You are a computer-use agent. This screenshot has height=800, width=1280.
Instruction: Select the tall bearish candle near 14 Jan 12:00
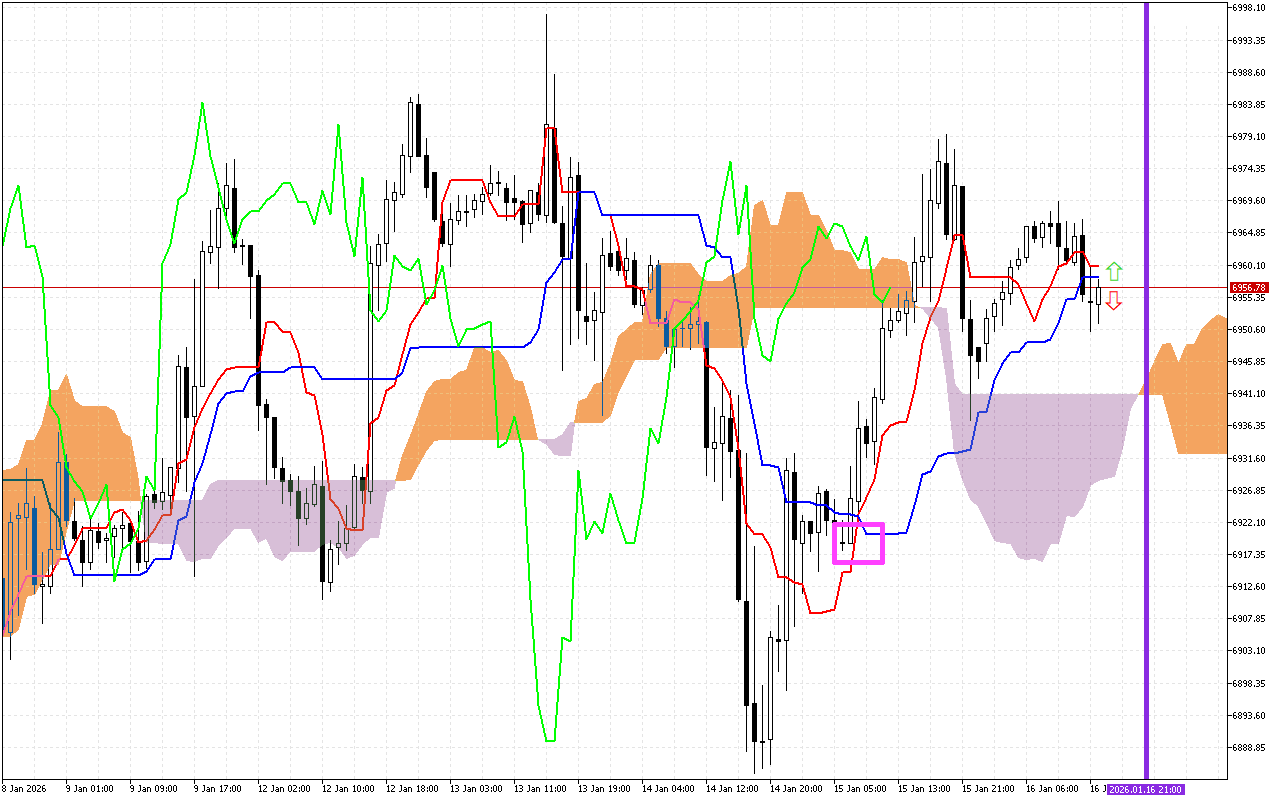pyautogui.click(x=747, y=650)
